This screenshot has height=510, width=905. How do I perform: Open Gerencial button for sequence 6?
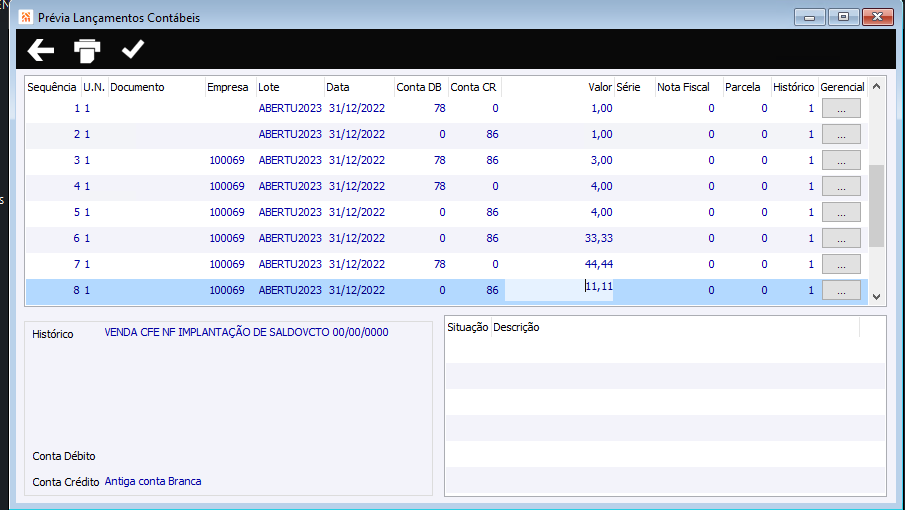(841, 238)
